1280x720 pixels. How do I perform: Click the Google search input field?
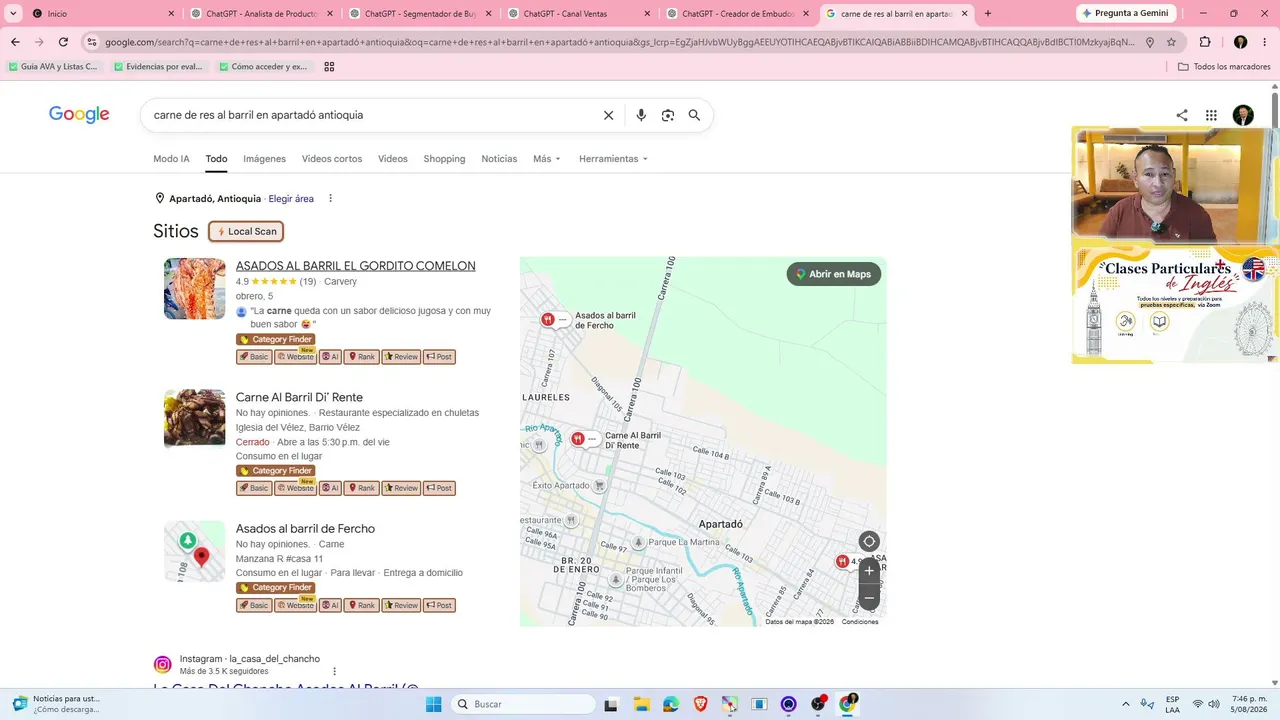tap(370, 115)
